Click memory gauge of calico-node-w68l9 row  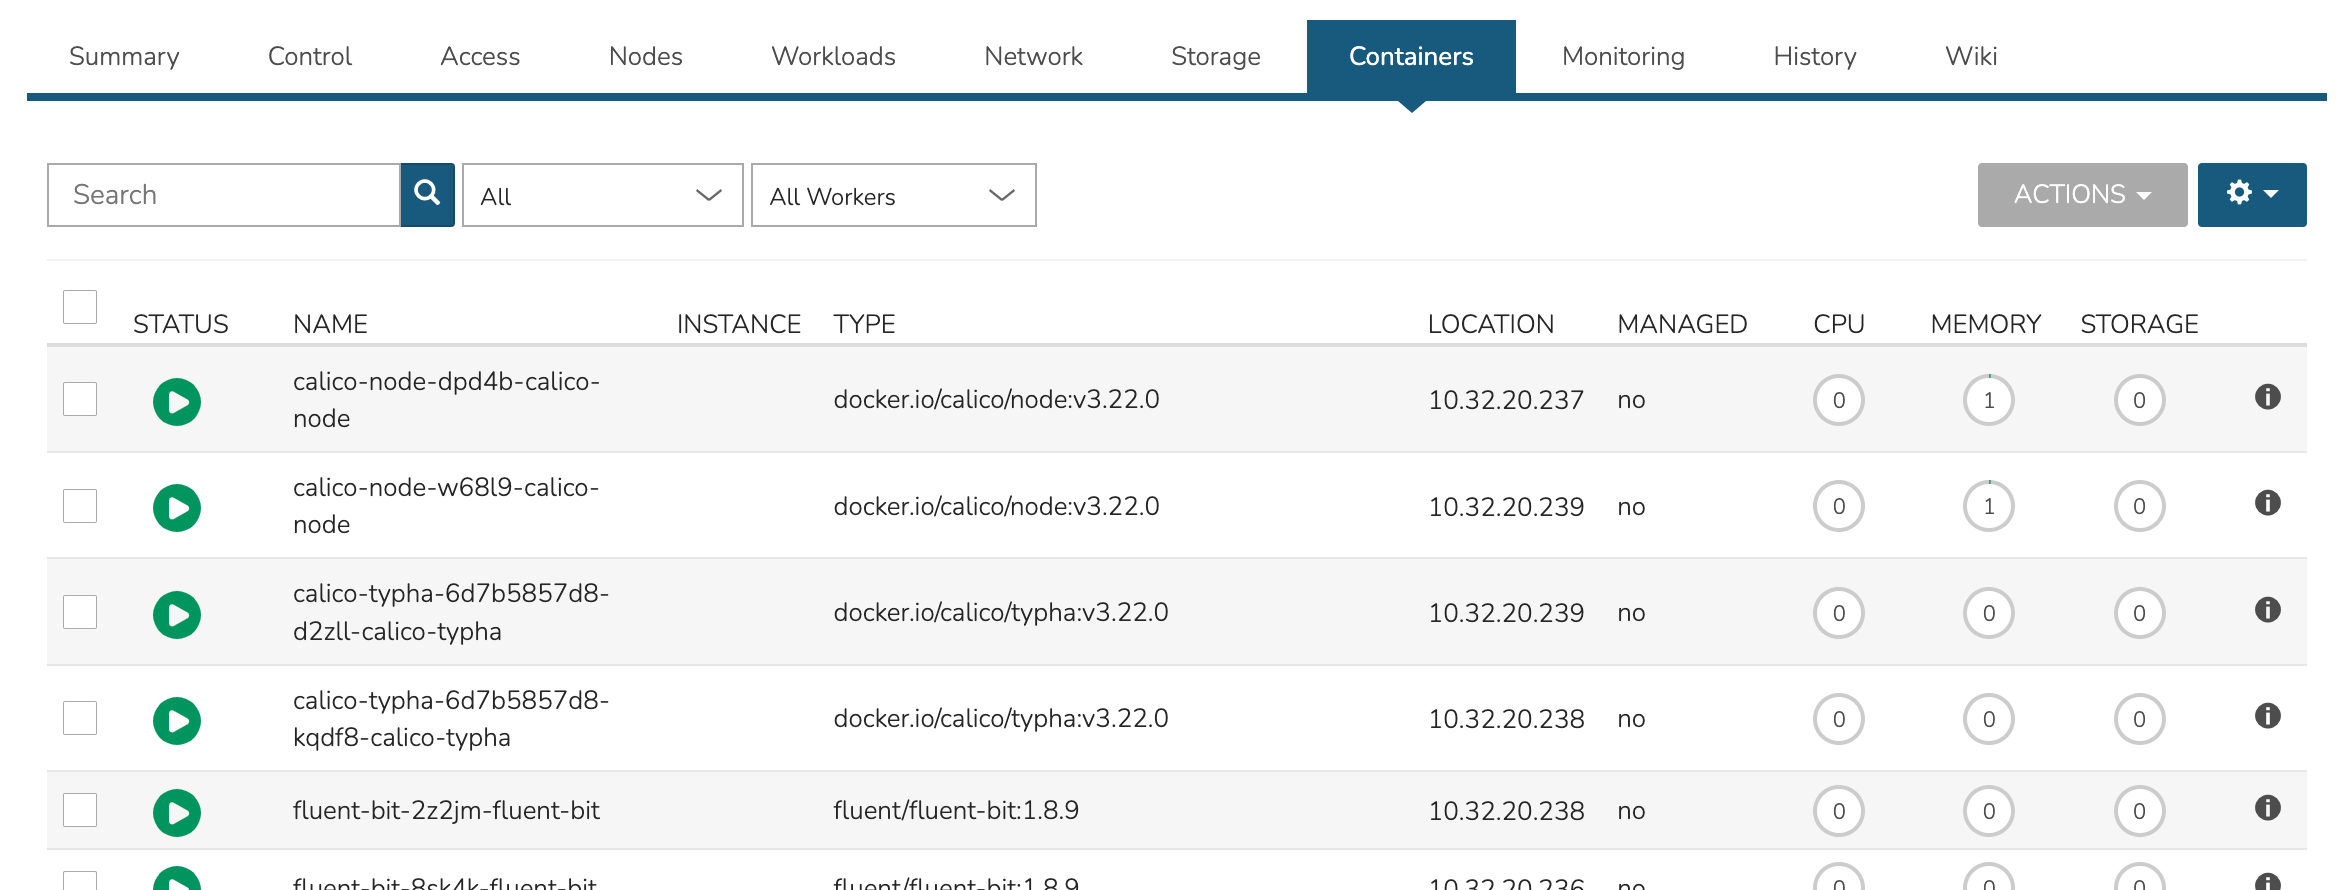click(x=1988, y=507)
